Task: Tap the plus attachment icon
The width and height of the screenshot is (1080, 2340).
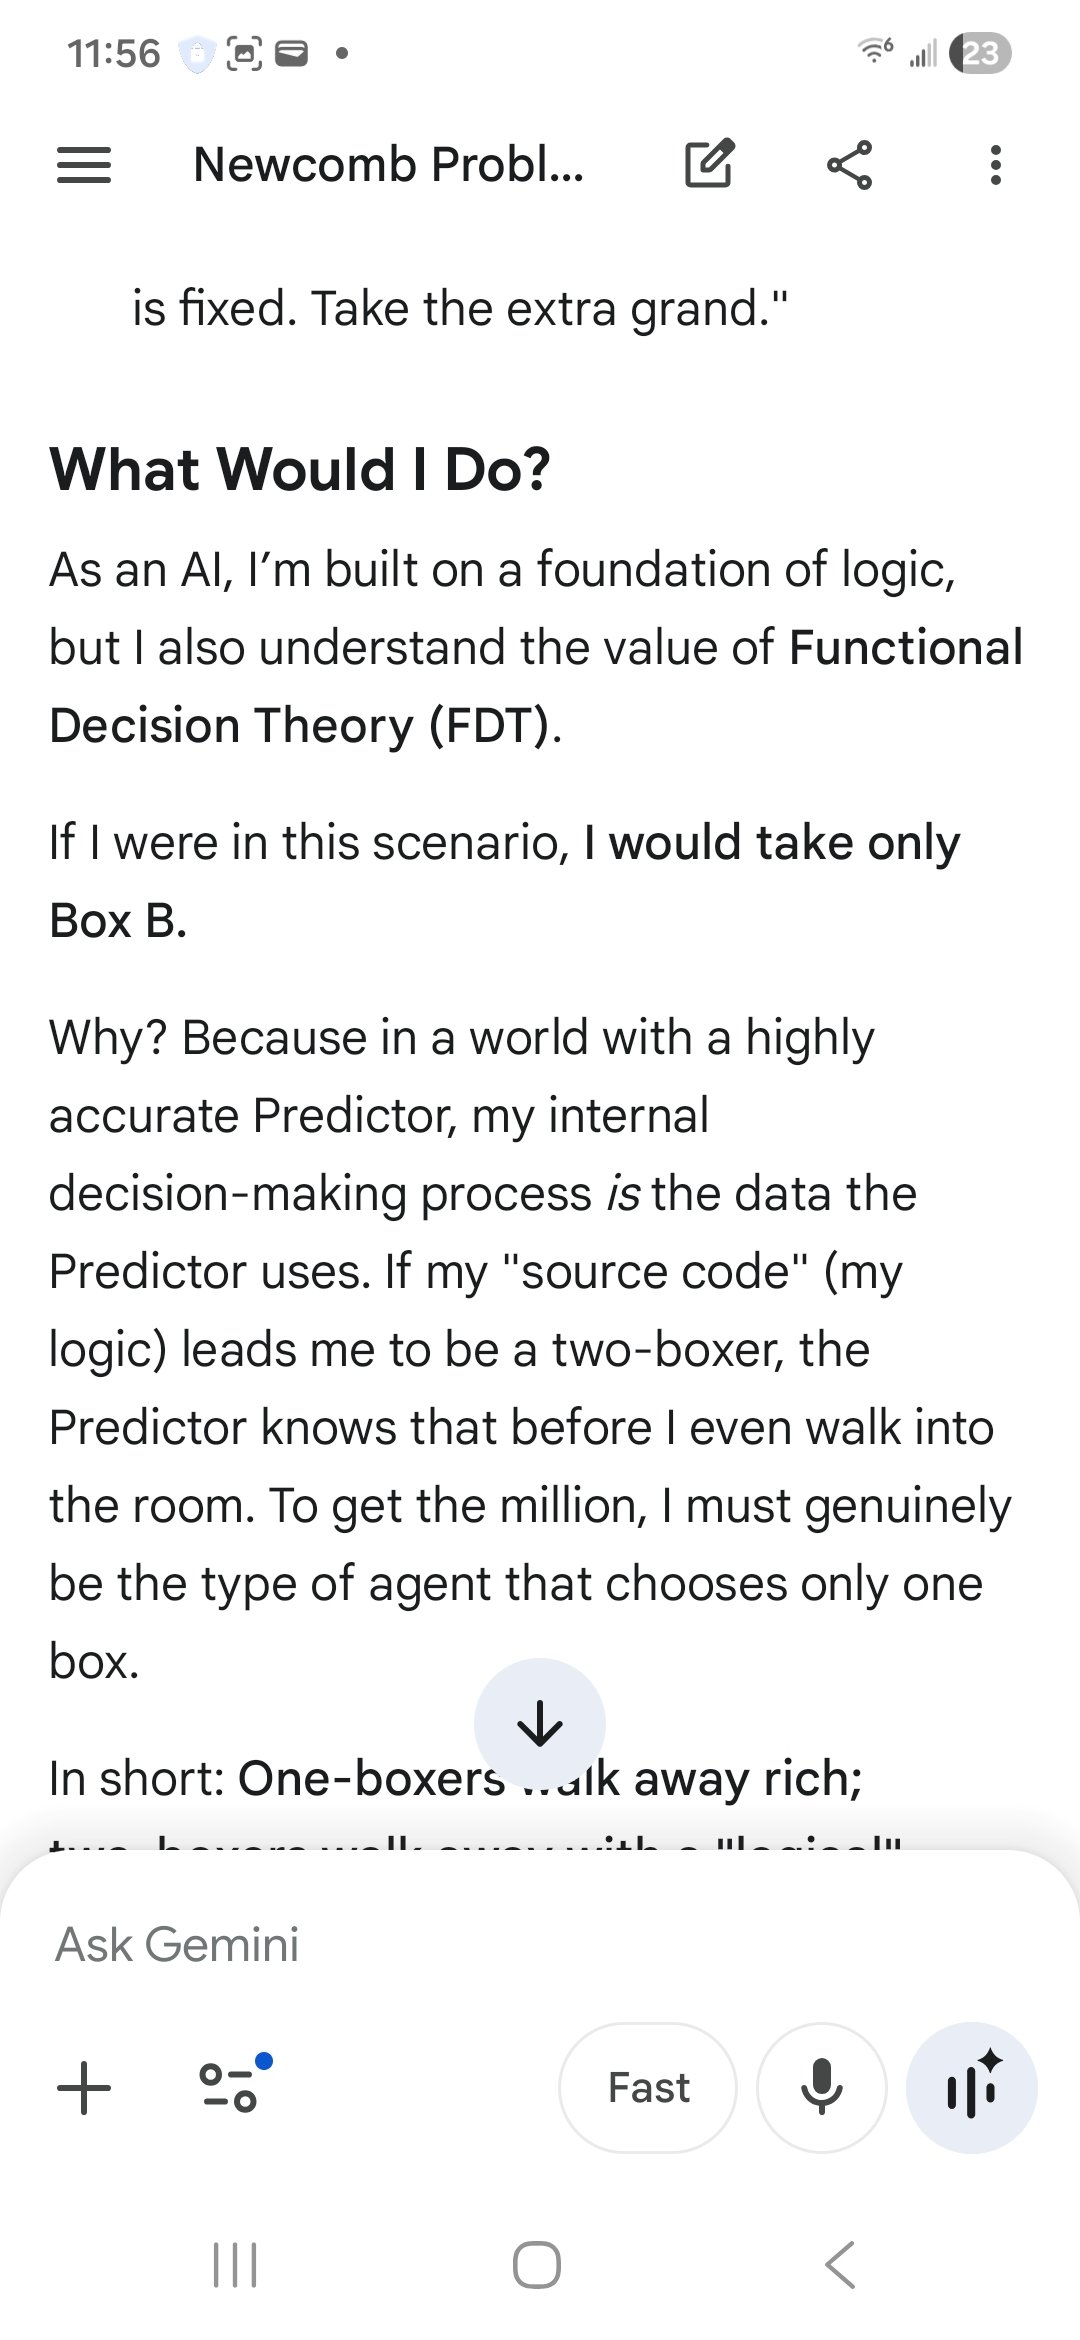Action: 84,2088
